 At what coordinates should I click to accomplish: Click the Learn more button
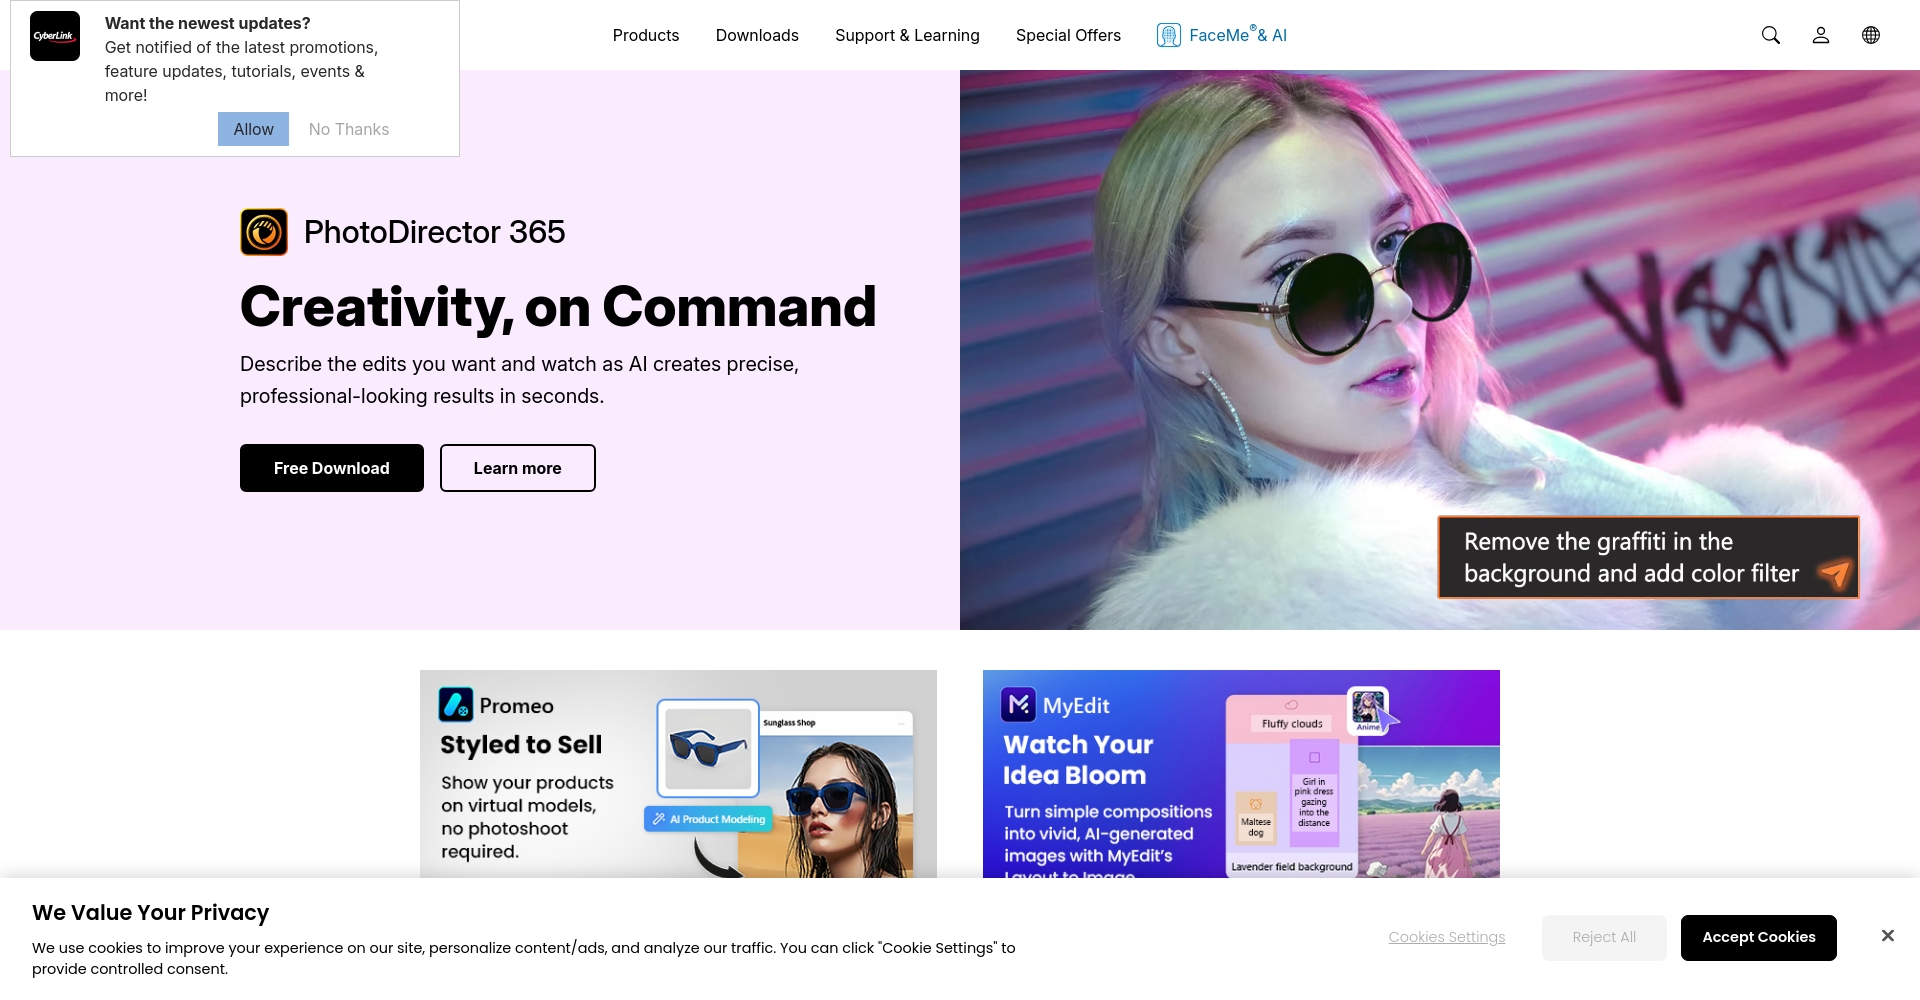pyautogui.click(x=518, y=468)
